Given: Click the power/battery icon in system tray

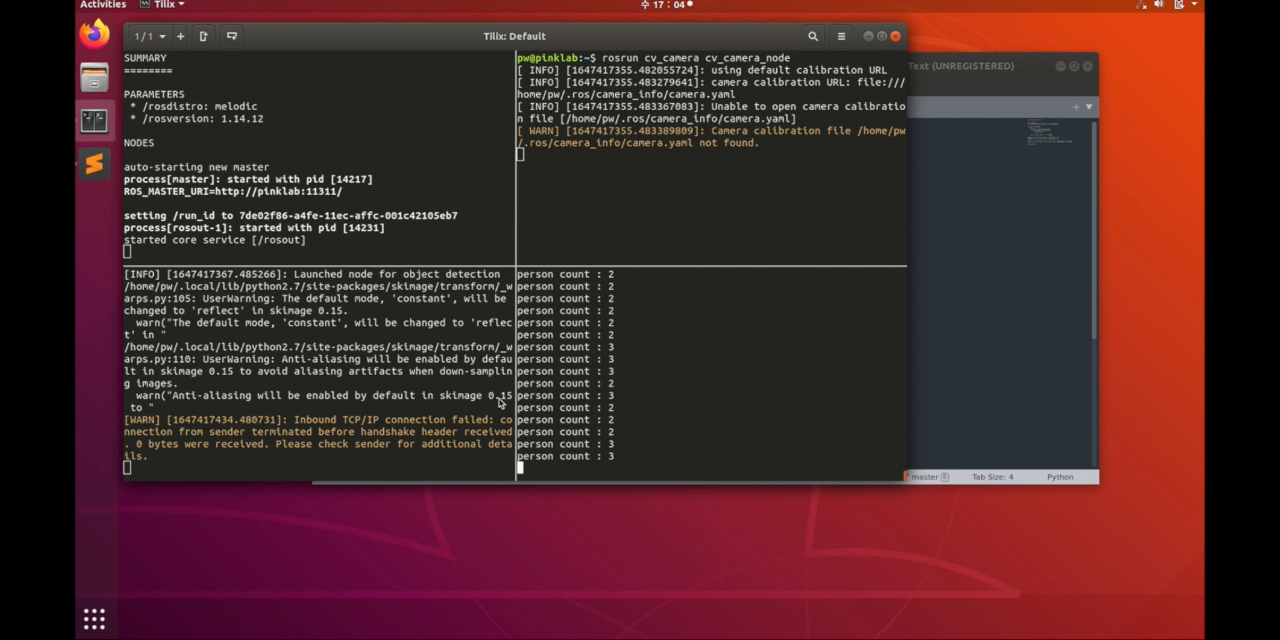Looking at the screenshot, I should (1178, 5).
